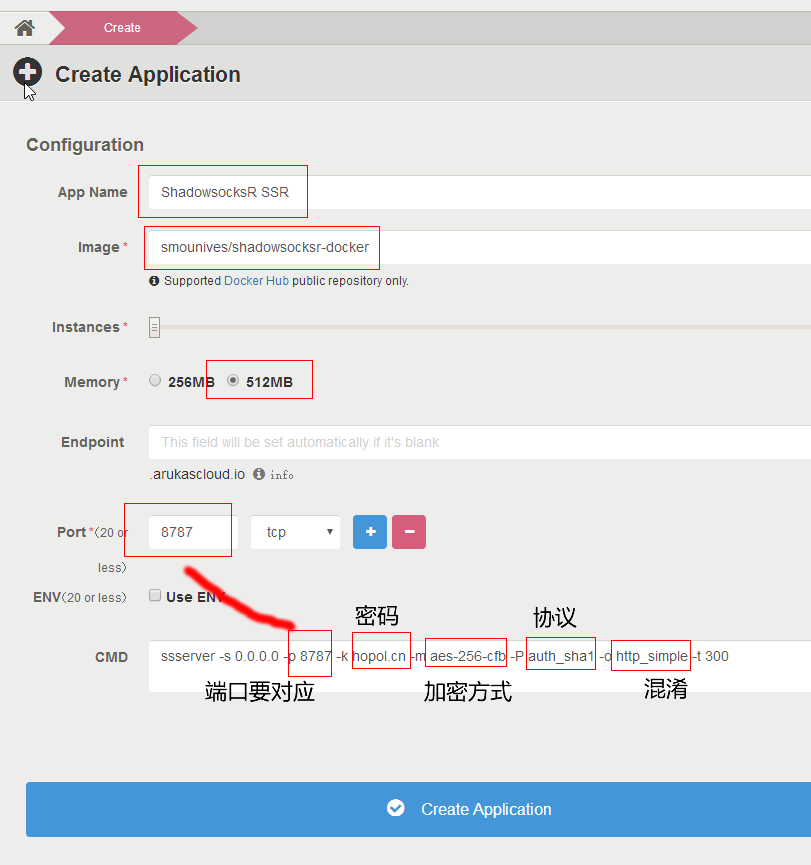Open the tcp protocol dropdown
The width and height of the screenshot is (811, 865).
point(295,532)
